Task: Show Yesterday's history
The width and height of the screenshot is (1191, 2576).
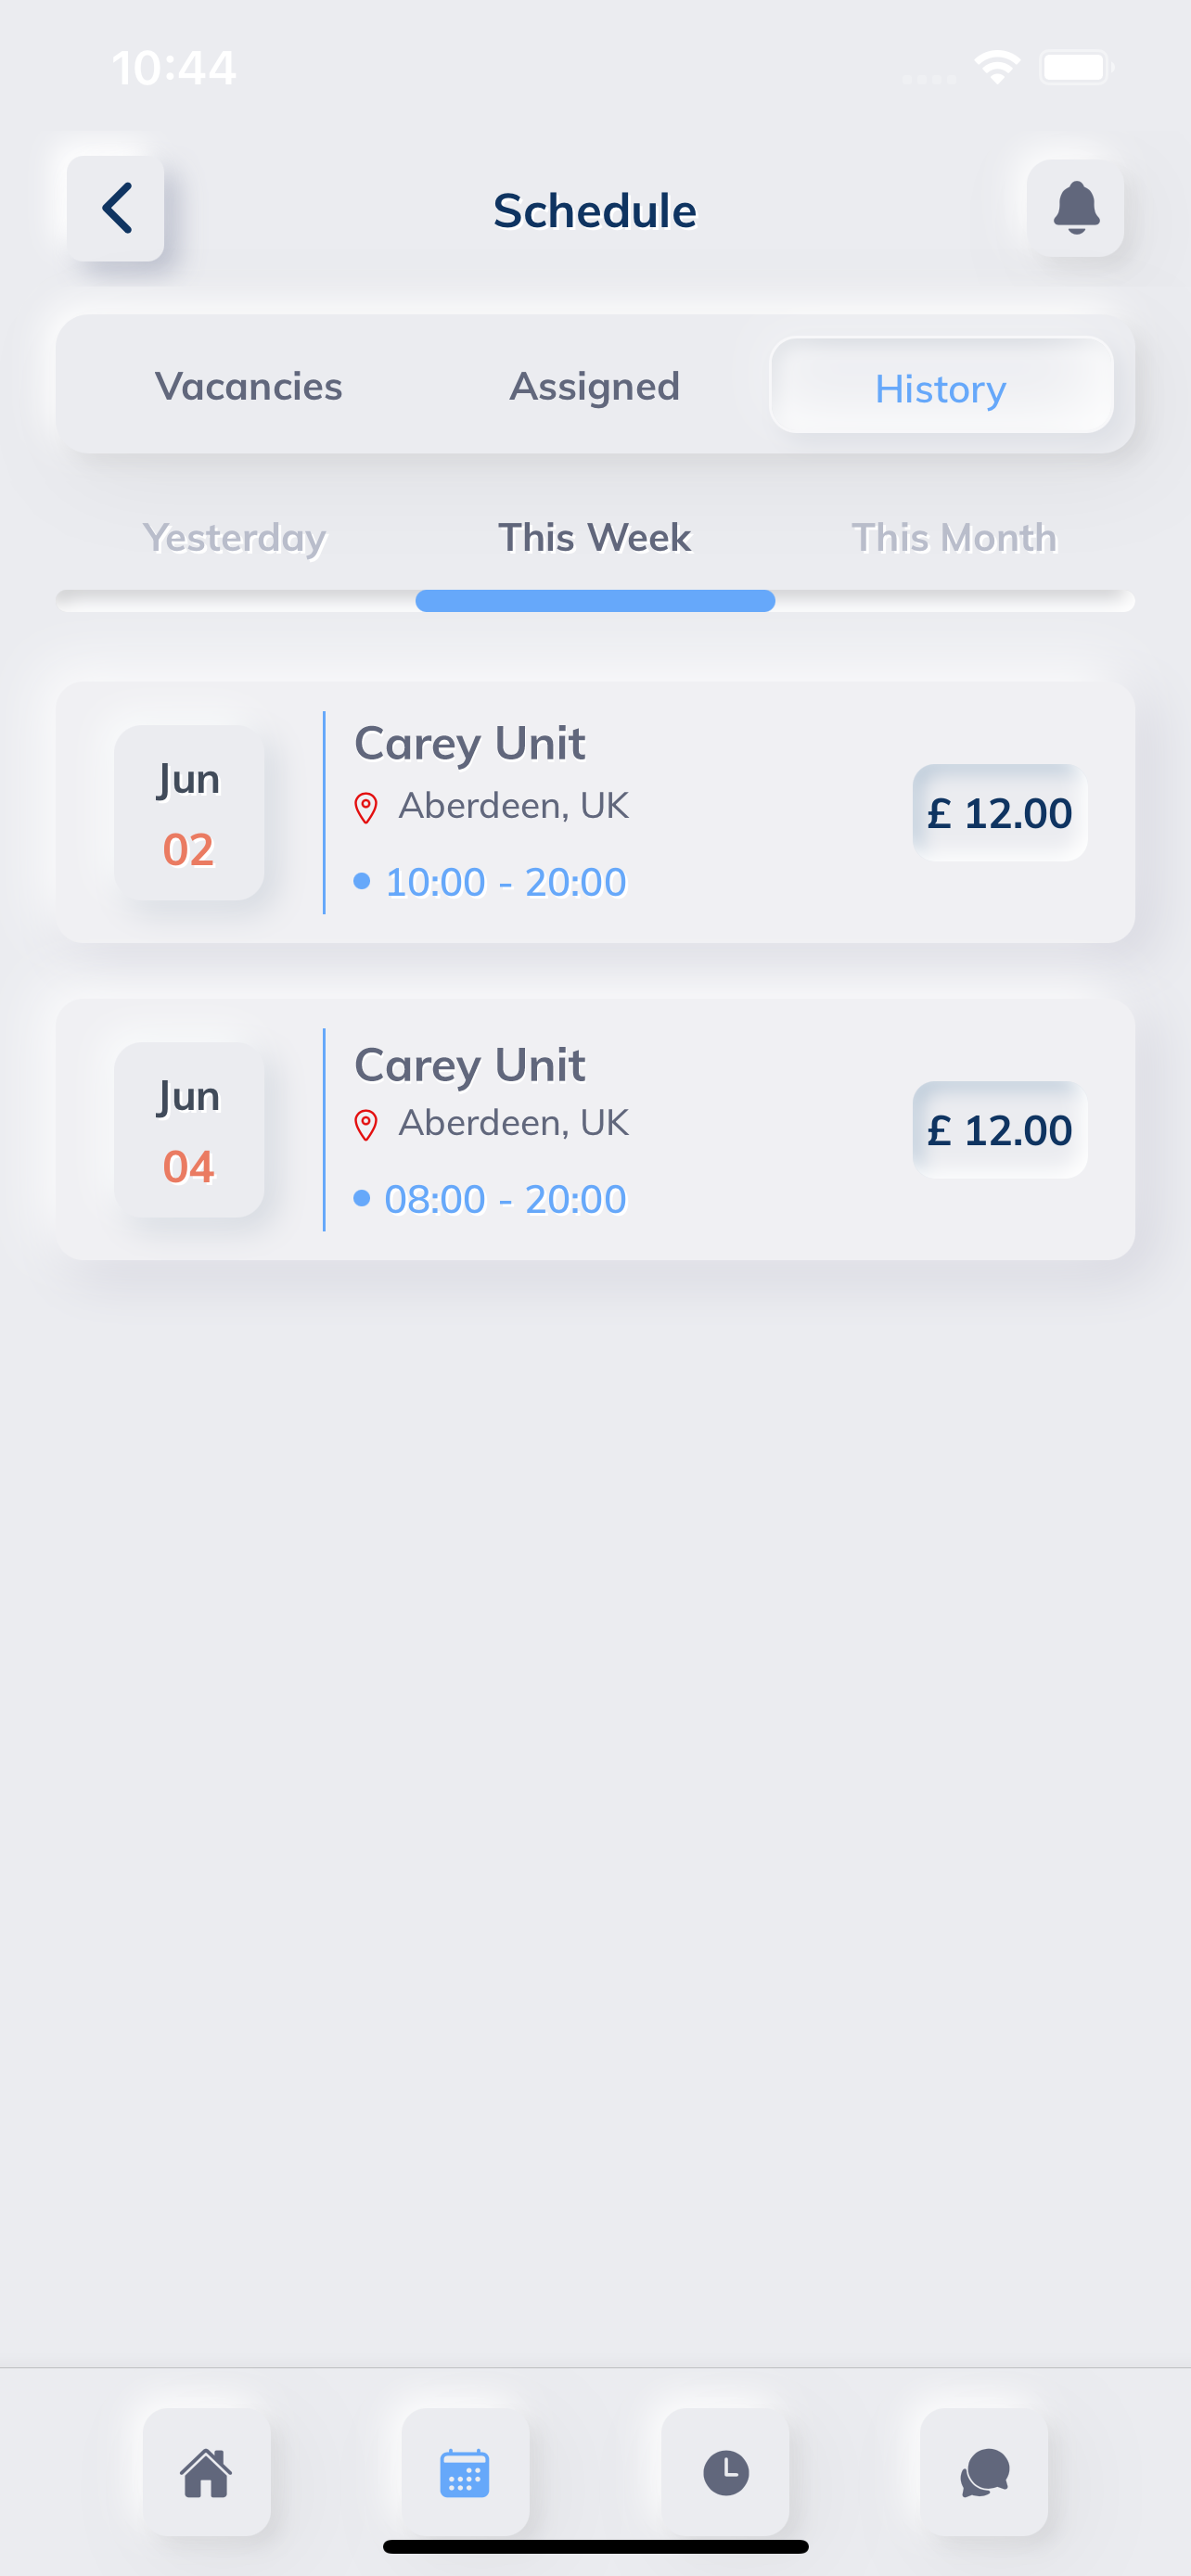Action: pyautogui.click(x=235, y=538)
